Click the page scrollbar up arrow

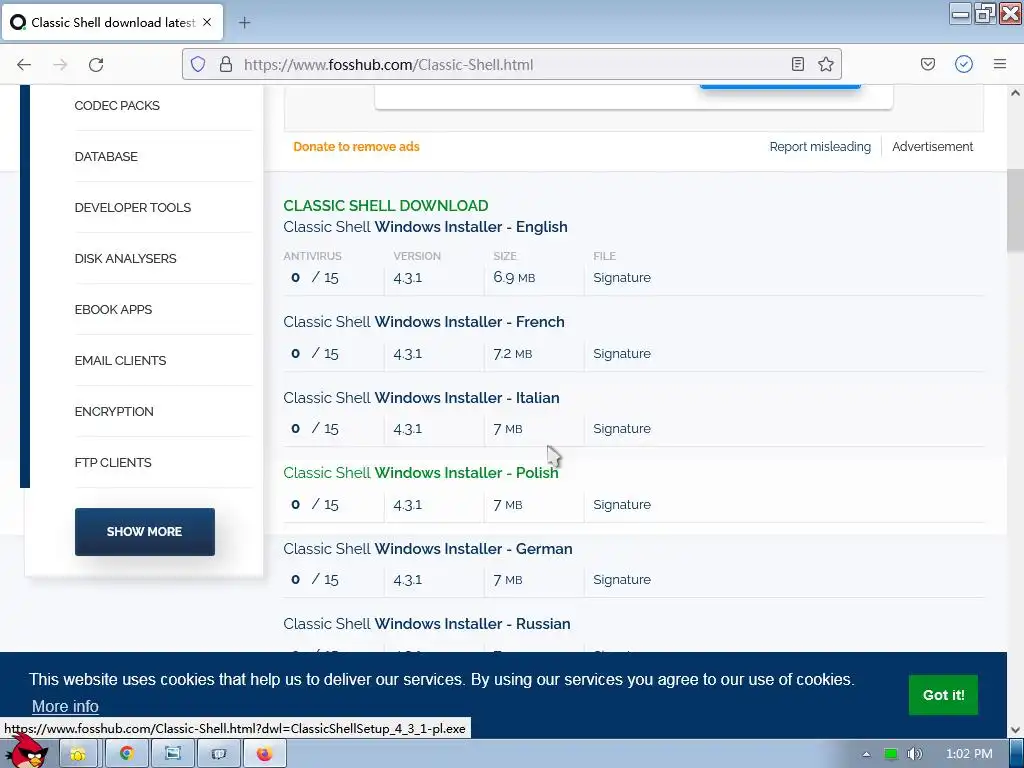[1015, 93]
